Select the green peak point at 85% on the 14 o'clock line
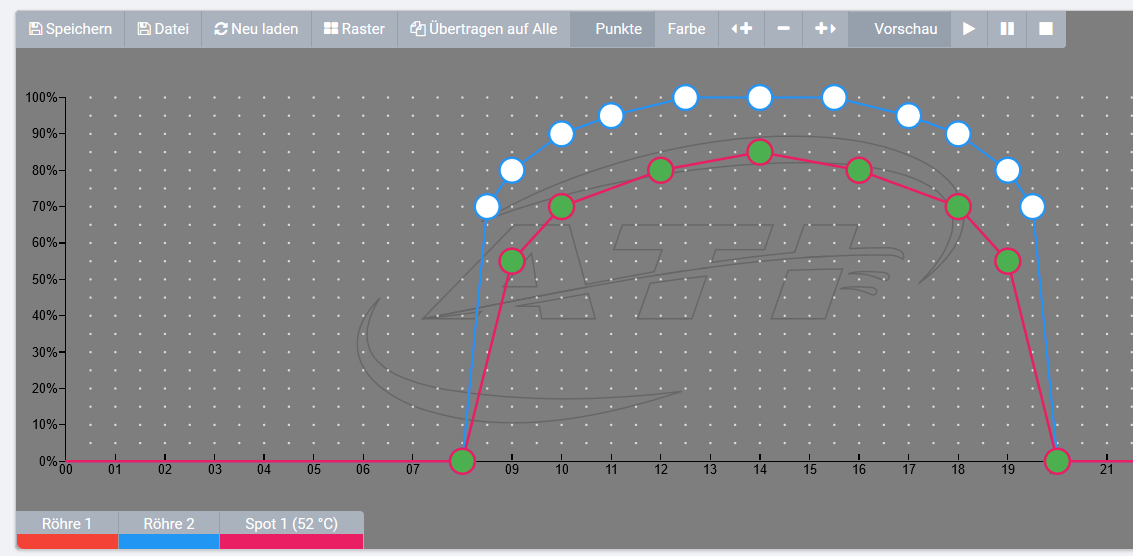The height and width of the screenshot is (556, 1133). click(760, 152)
